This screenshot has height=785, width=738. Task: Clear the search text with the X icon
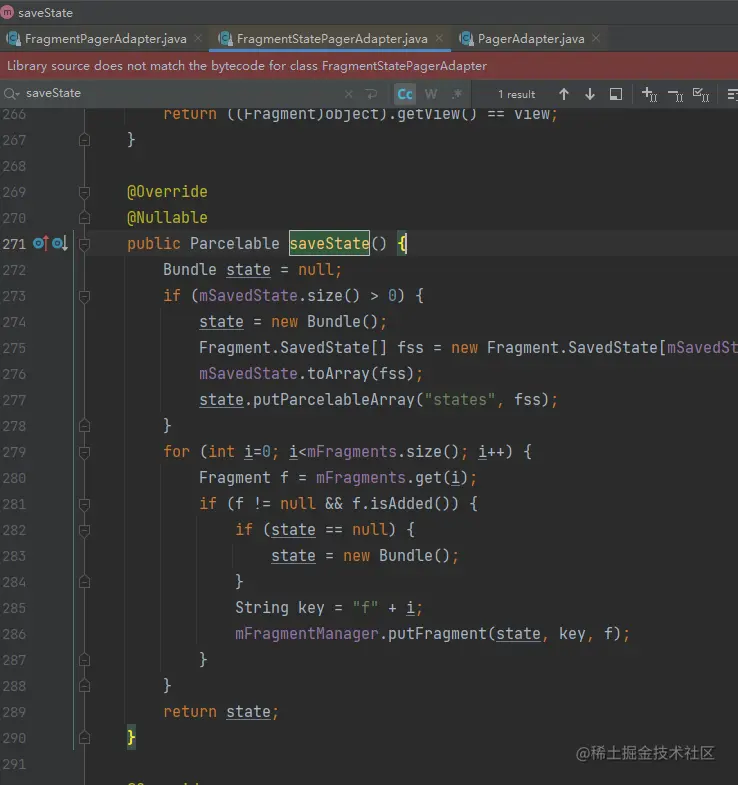point(349,94)
